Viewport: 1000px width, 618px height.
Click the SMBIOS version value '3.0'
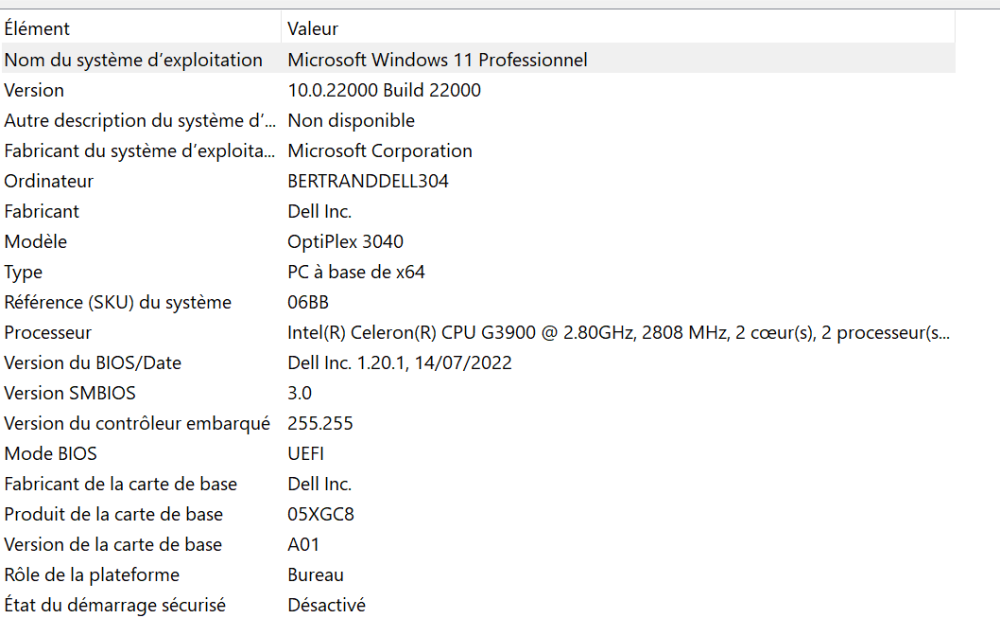tap(299, 394)
